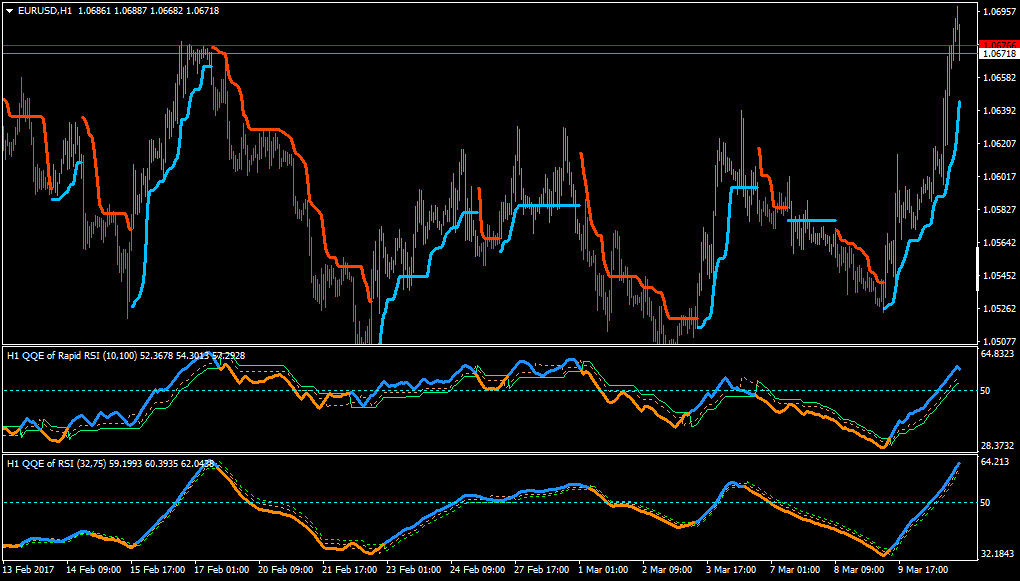
Task: Click the 15 Feb 17:00 time label
Action: [157, 569]
